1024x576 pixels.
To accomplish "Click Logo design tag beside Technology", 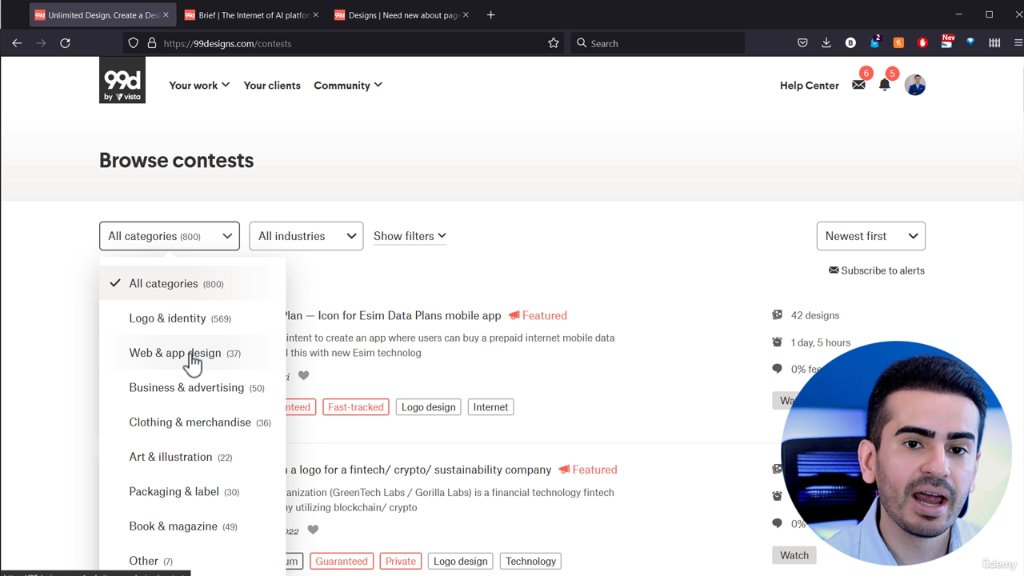I will pos(460,561).
